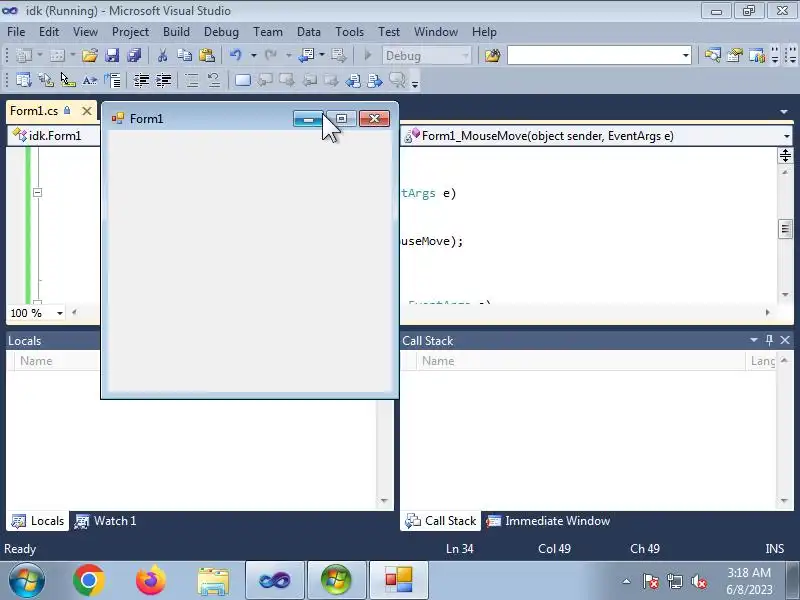Switch to the Call Stack tab
The image size is (800, 600).
pos(440,521)
